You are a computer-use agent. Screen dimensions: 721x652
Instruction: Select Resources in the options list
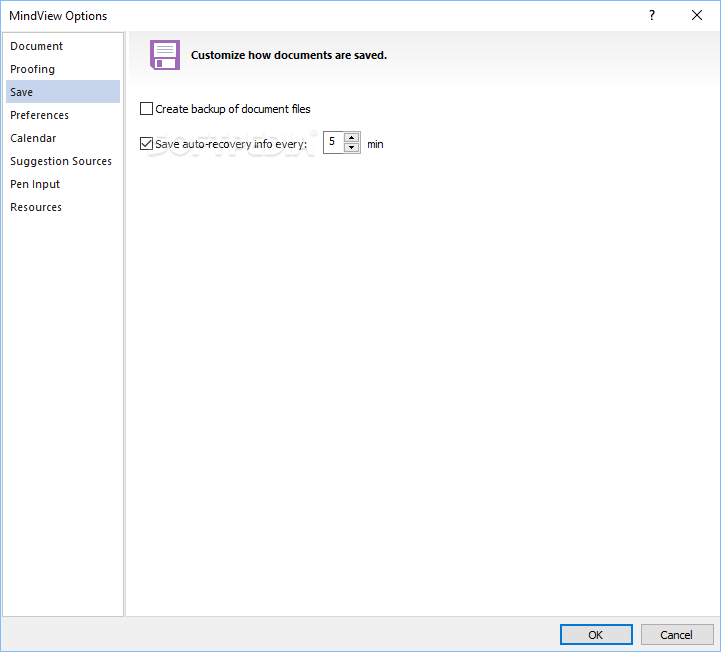(x=63, y=207)
